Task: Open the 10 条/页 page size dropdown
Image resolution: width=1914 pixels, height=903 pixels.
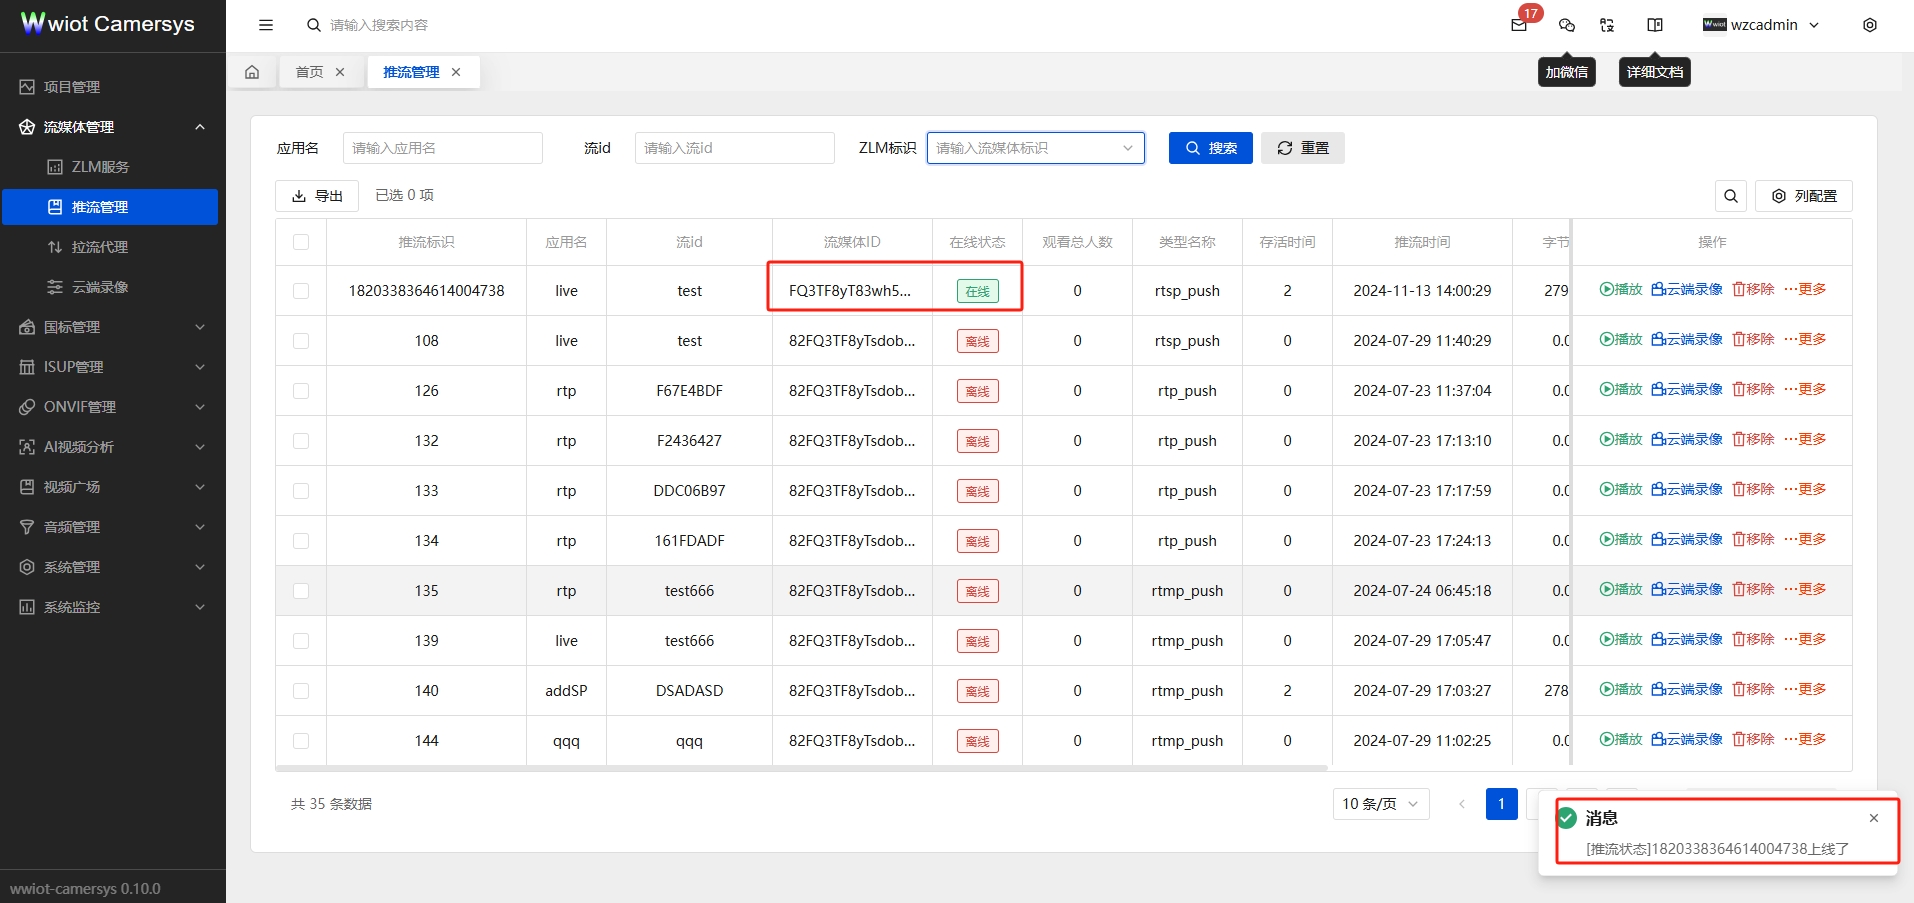Action: (1380, 804)
